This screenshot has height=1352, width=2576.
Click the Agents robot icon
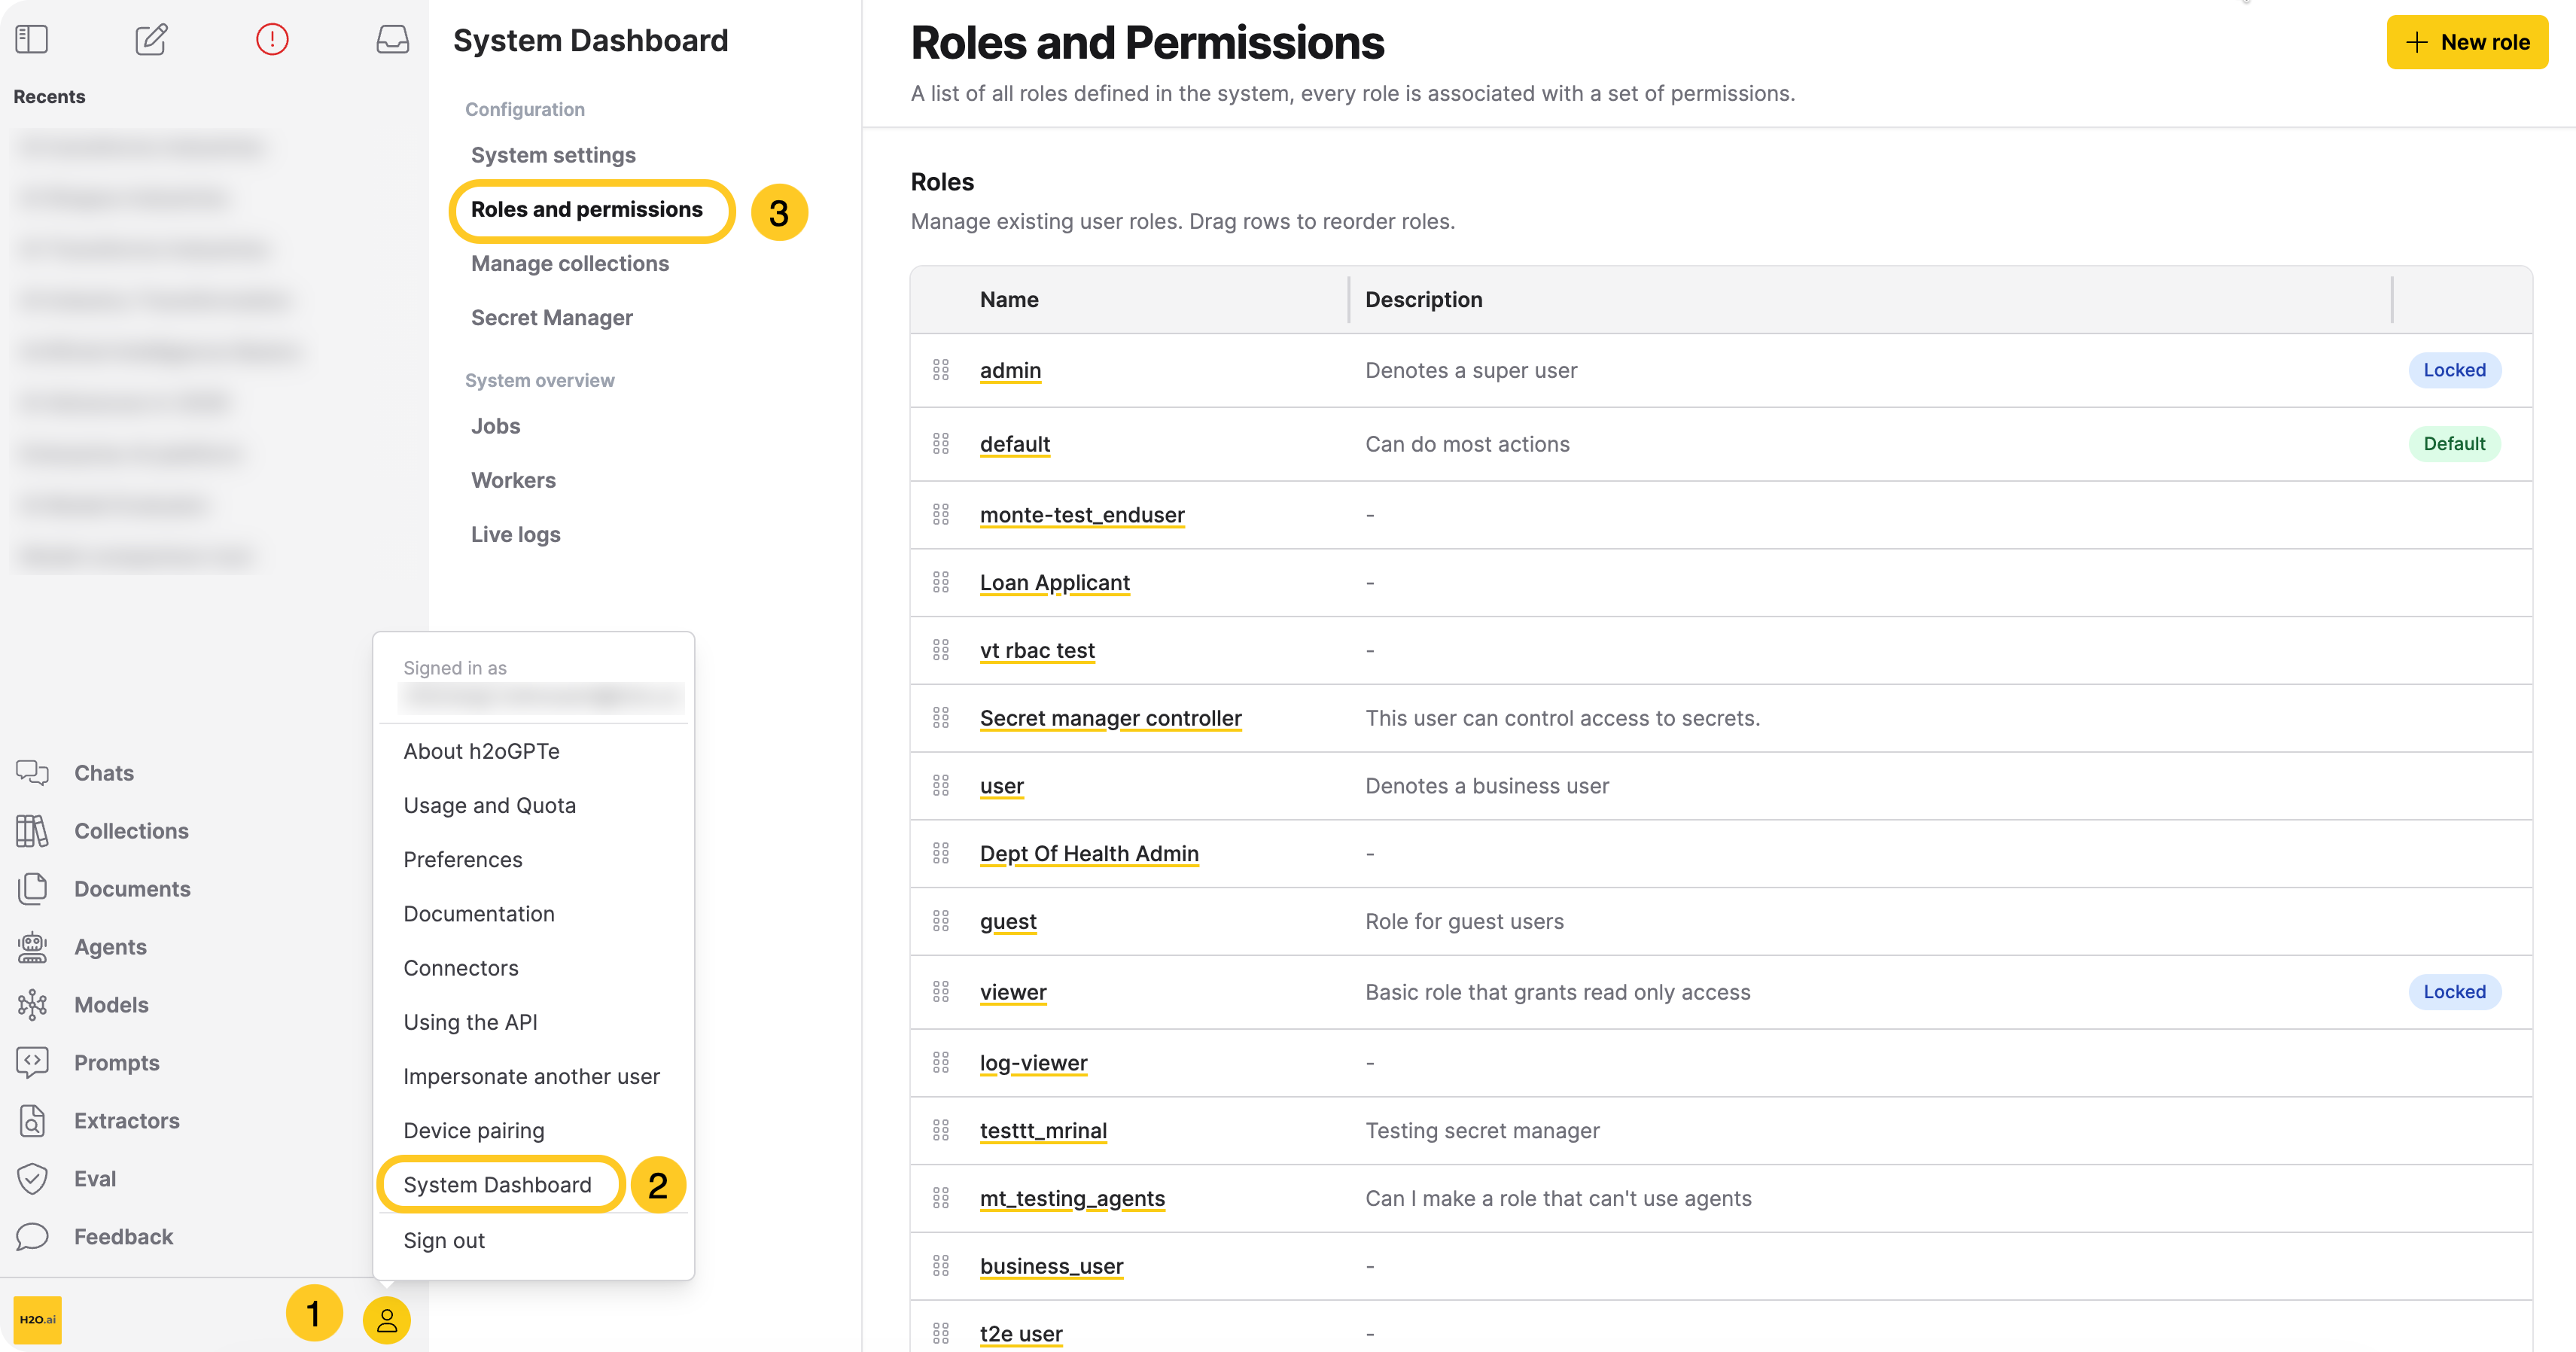pyautogui.click(x=32, y=946)
